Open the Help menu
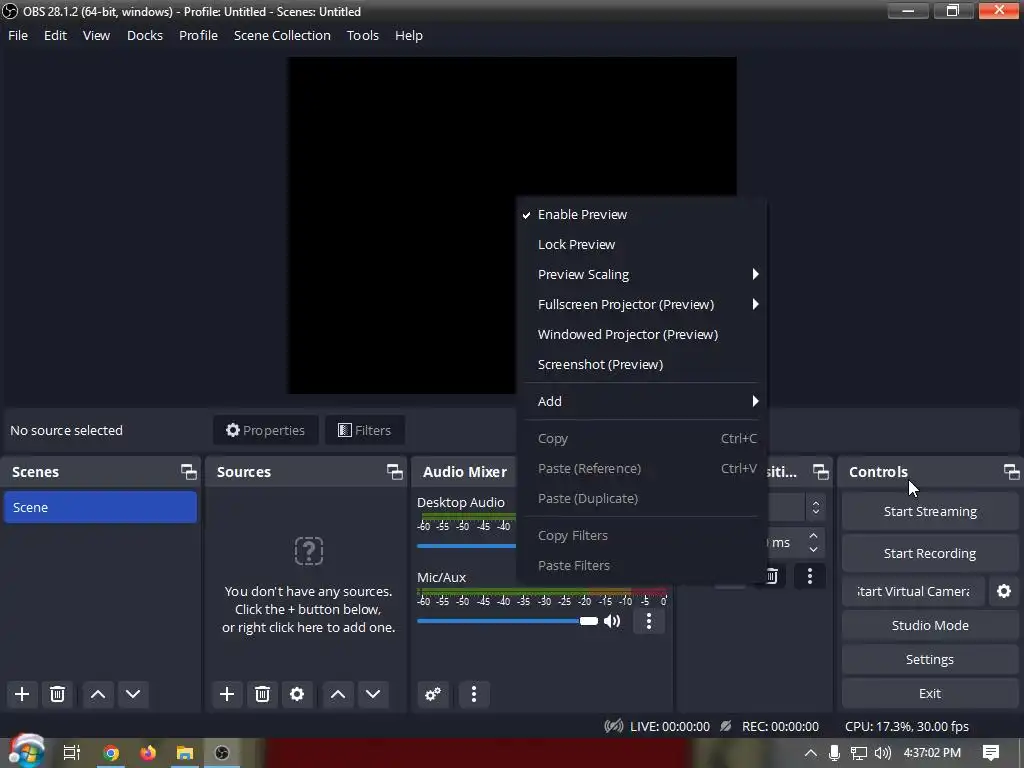Image resolution: width=1024 pixels, height=768 pixels. click(x=409, y=35)
